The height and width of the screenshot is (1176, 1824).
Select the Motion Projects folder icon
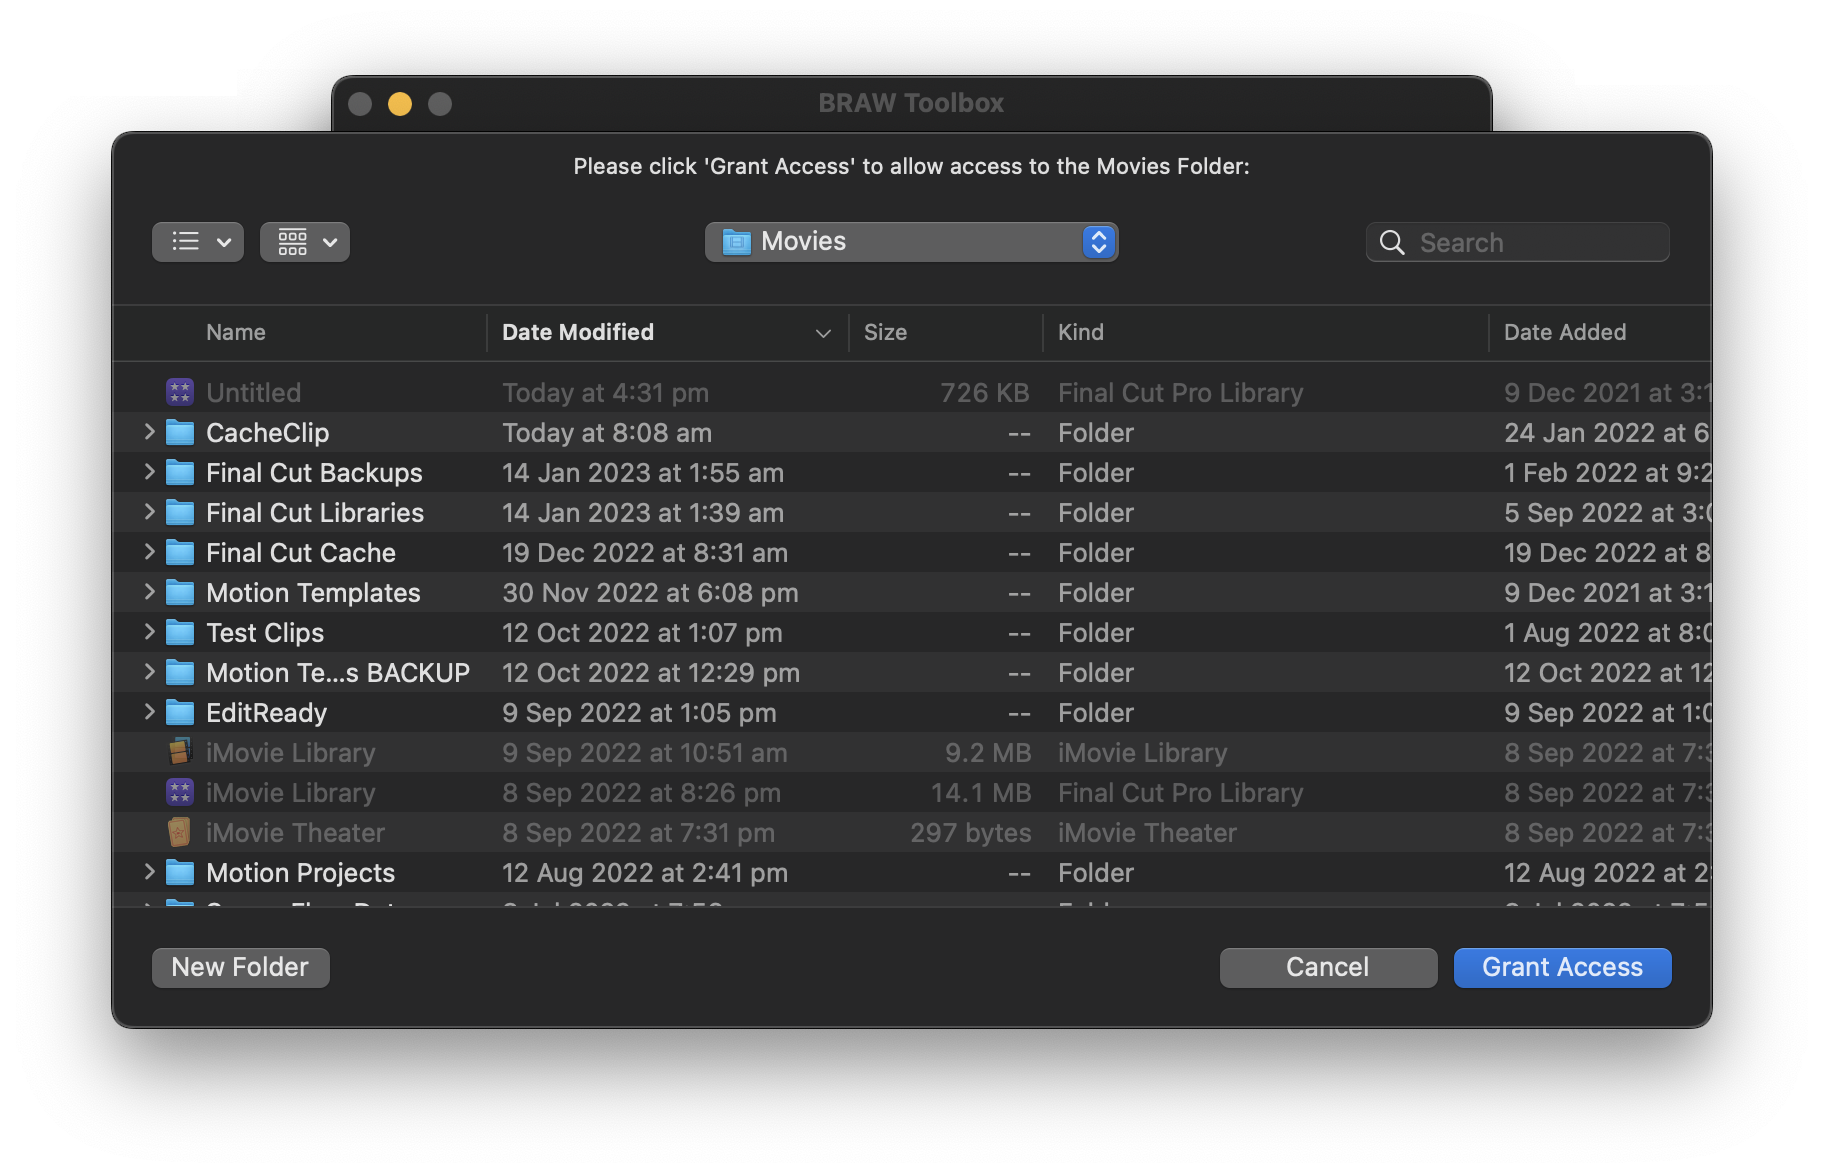[180, 873]
